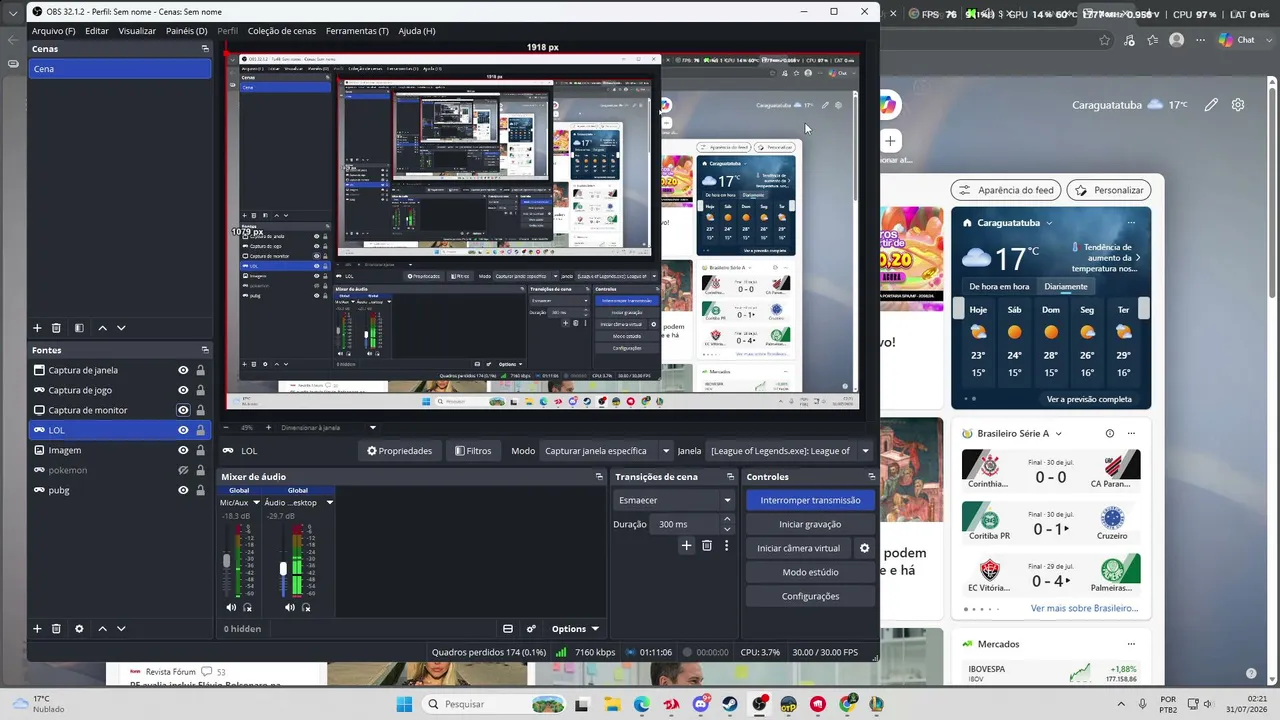Open transition properties three-dot menu

coord(726,546)
